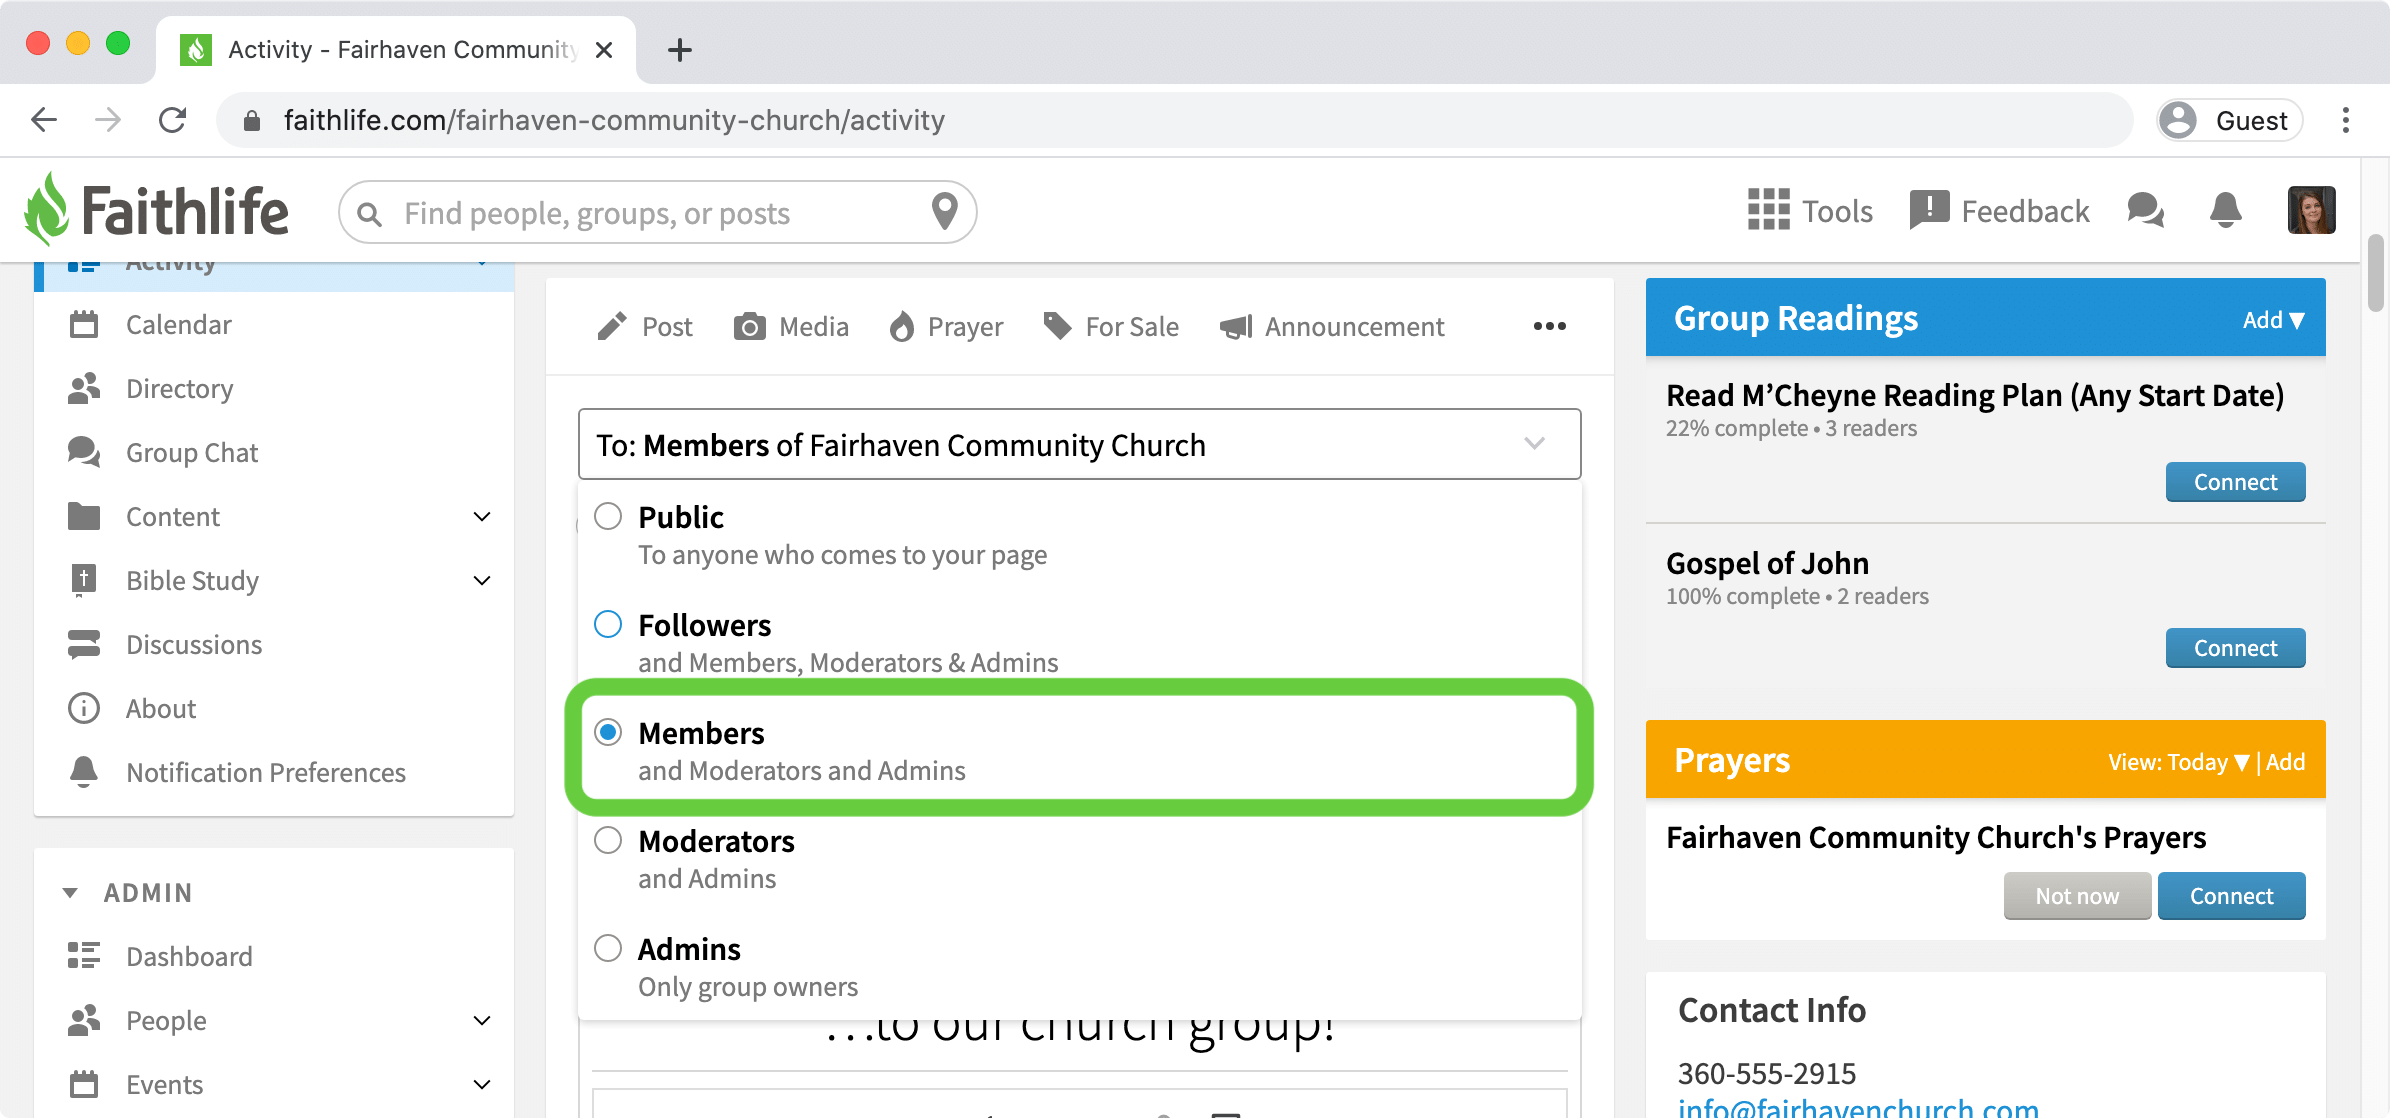Image resolution: width=2390 pixels, height=1118 pixels.
Task: Go back in browser history
Action: [x=44, y=120]
